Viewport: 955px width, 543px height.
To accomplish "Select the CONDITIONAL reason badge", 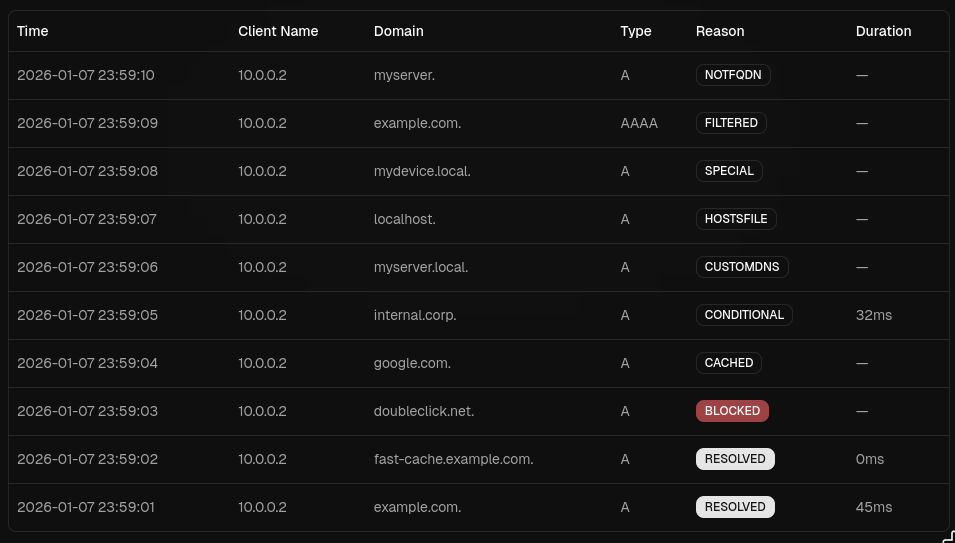I will pos(744,315).
